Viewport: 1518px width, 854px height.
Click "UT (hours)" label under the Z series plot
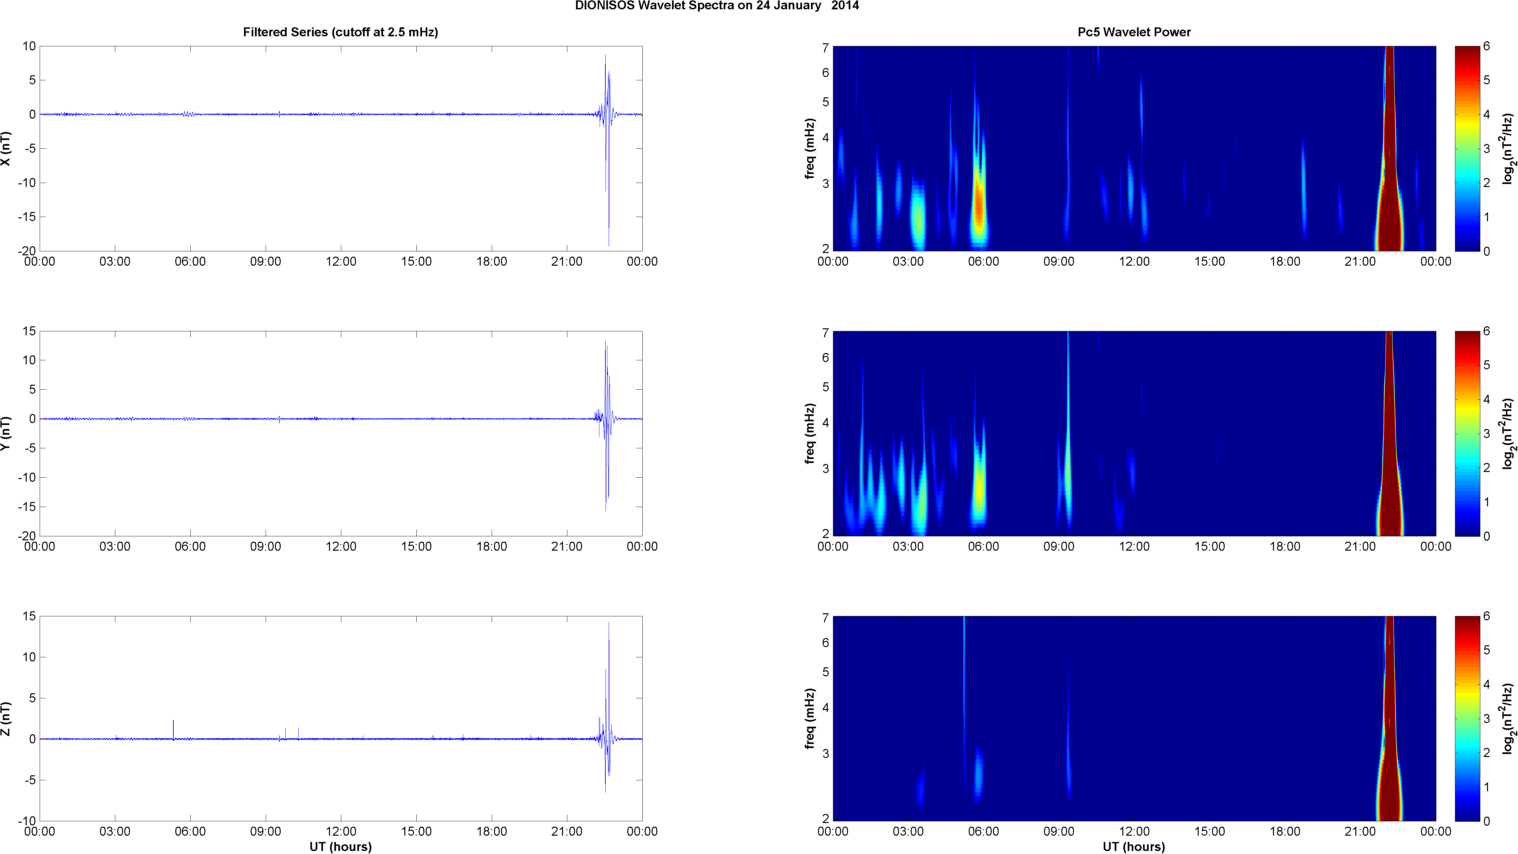tap(340, 846)
